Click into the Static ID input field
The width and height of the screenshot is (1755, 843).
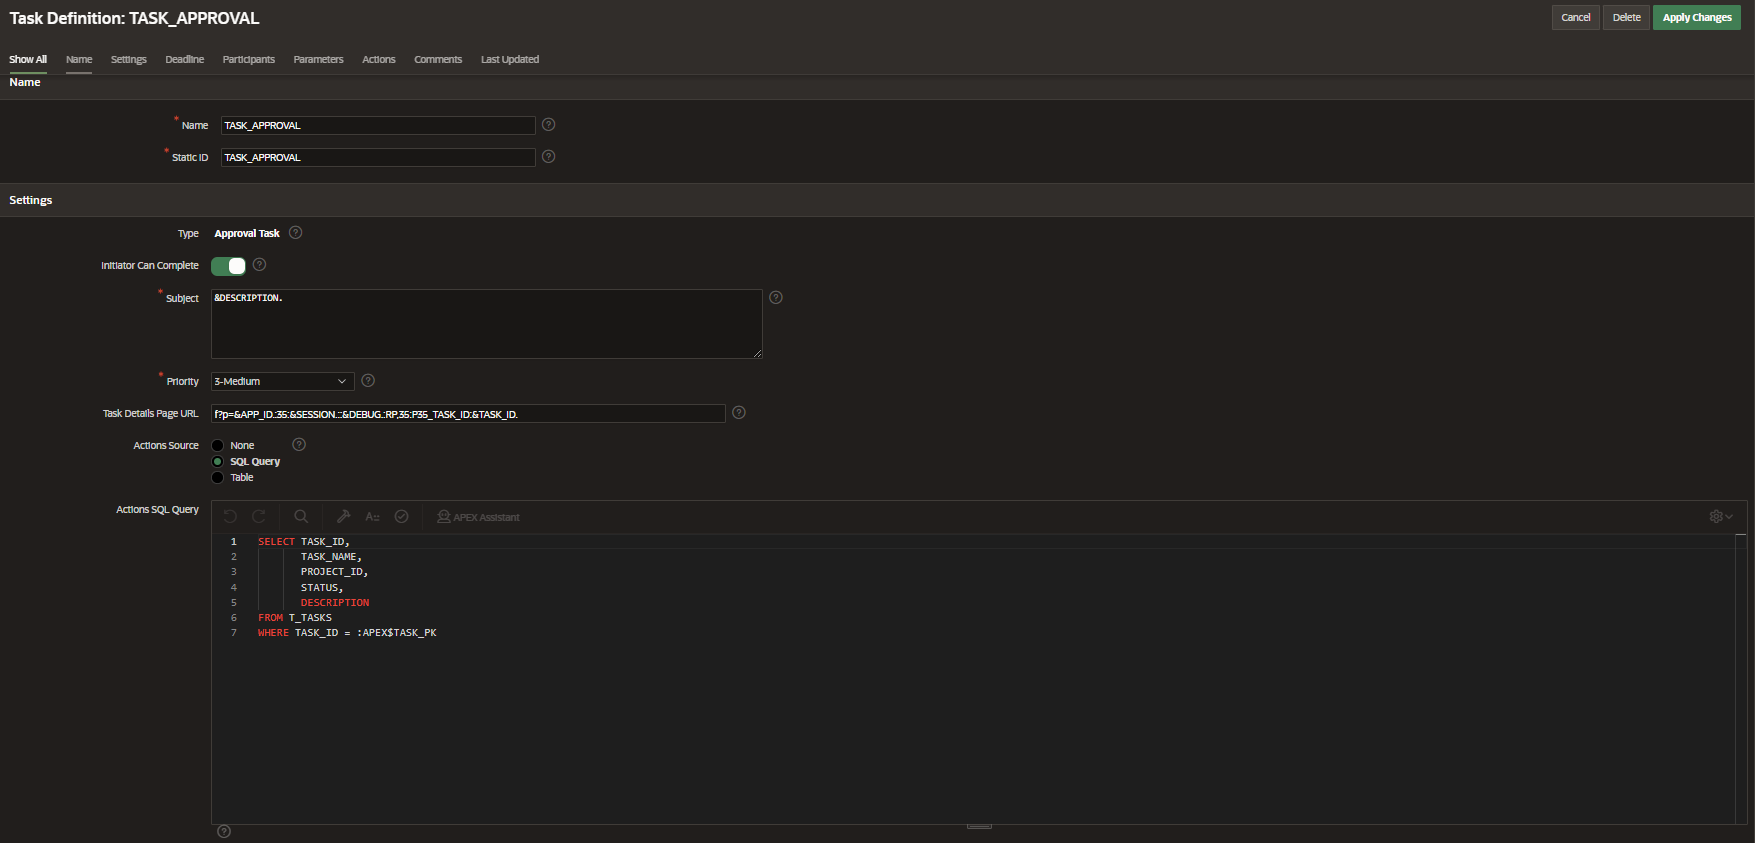(378, 157)
